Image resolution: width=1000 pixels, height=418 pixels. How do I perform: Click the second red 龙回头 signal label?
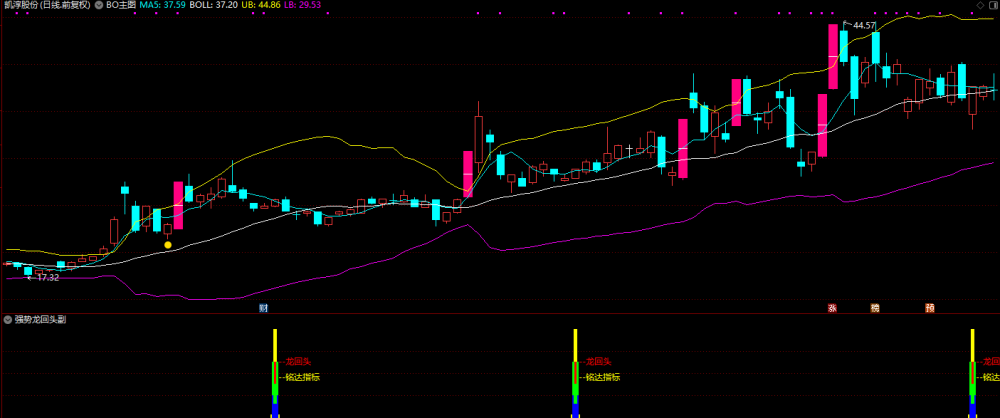(x=599, y=362)
